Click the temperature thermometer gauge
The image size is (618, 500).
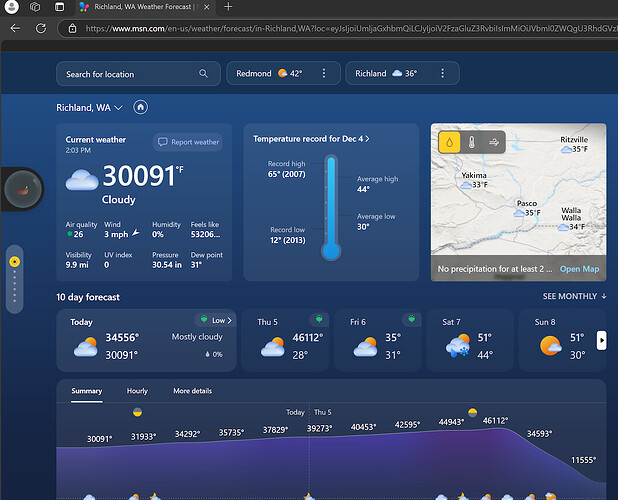331,208
